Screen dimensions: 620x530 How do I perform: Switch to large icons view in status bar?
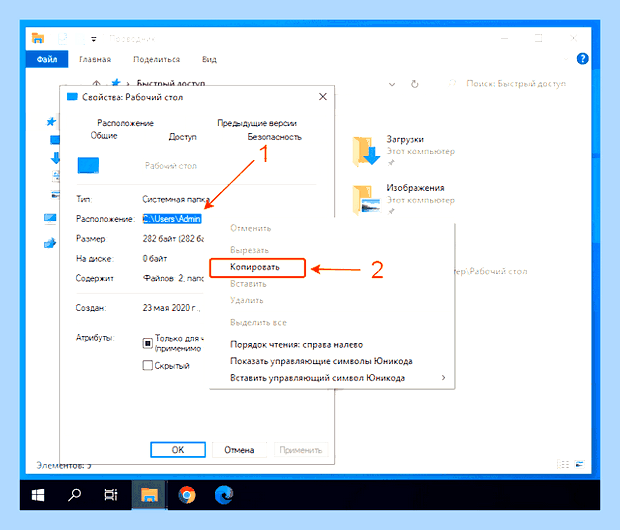[579, 464]
